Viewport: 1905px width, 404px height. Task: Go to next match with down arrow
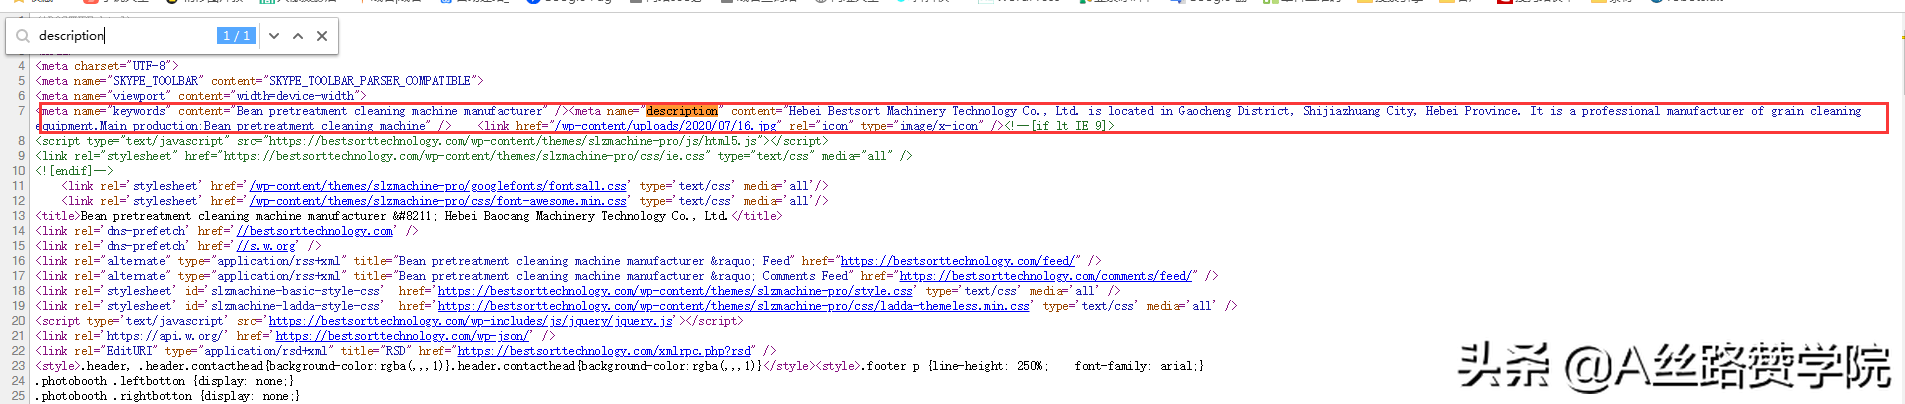coord(274,36)
